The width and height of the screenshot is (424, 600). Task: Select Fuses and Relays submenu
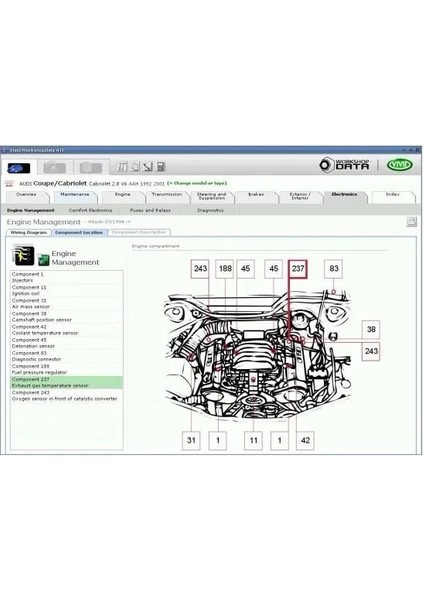(150, 210)
